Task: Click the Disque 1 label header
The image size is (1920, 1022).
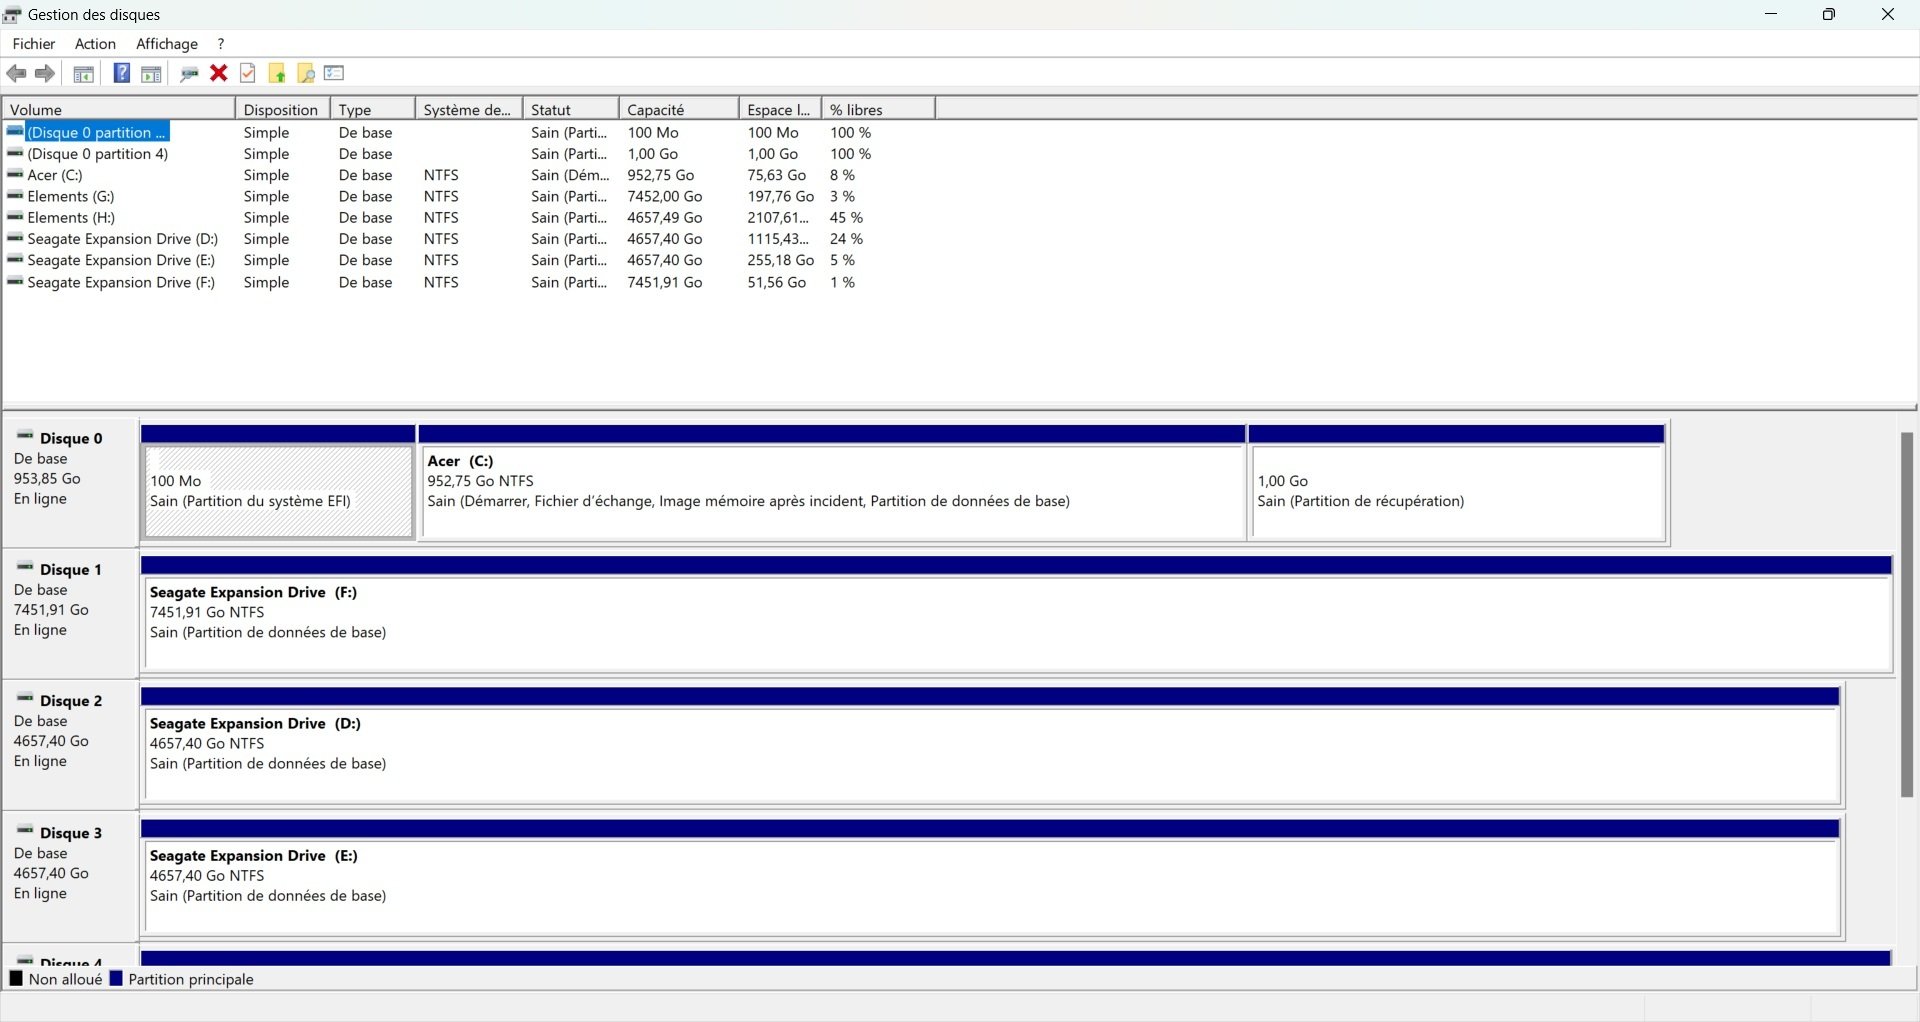Action: 71,569
